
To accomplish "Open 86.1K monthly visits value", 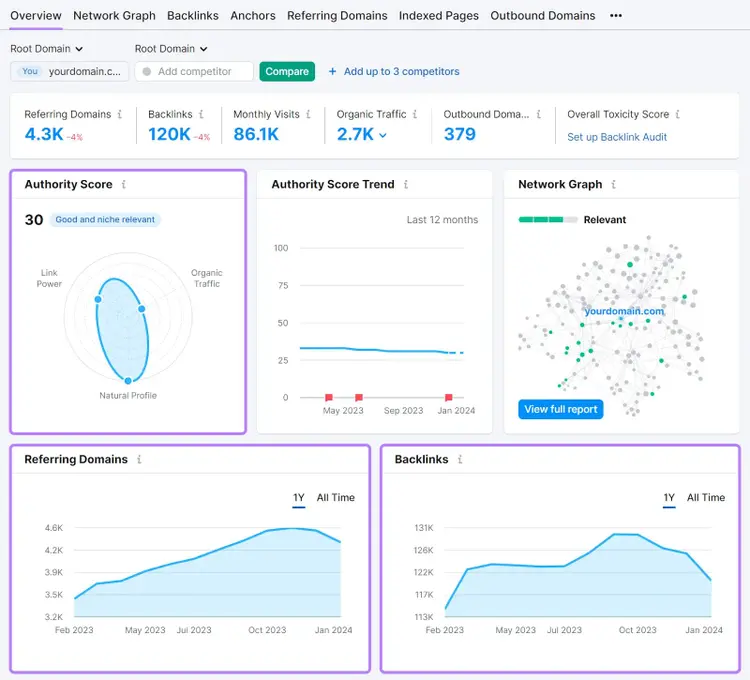I will coord(256,134).
